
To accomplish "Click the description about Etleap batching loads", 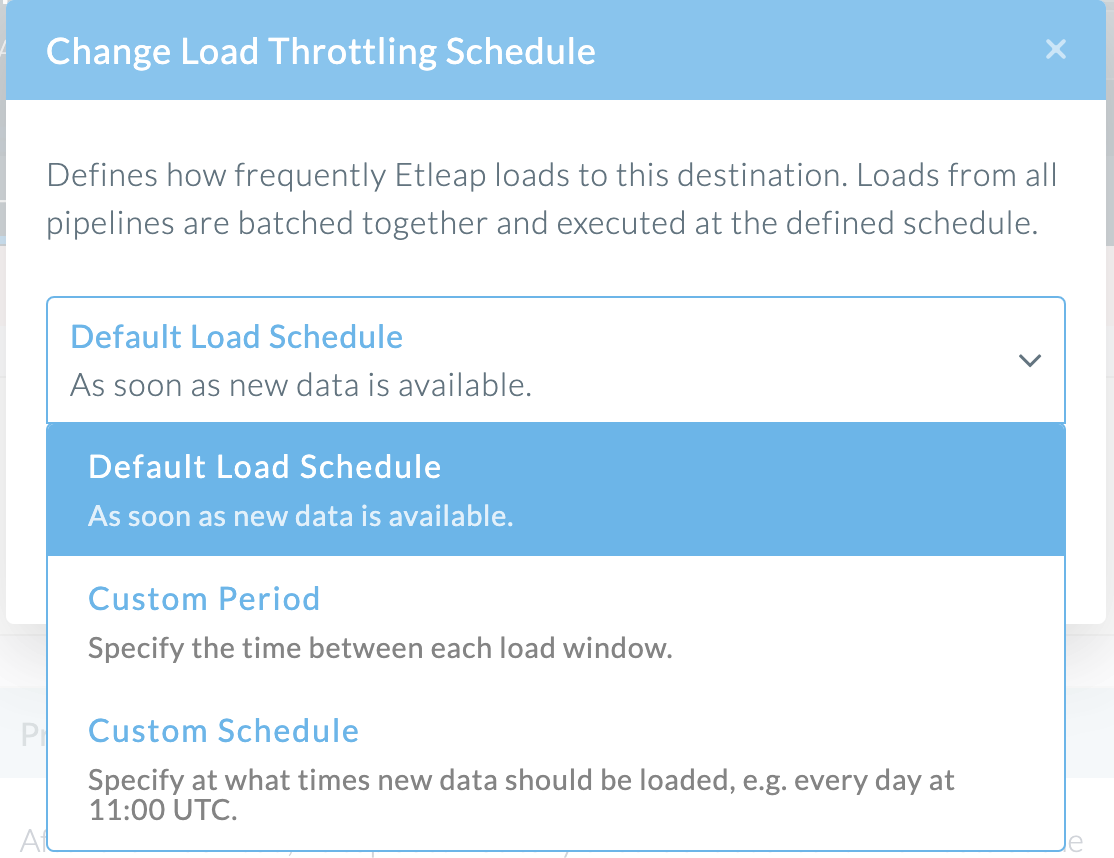I will click(x=551, y=198).
